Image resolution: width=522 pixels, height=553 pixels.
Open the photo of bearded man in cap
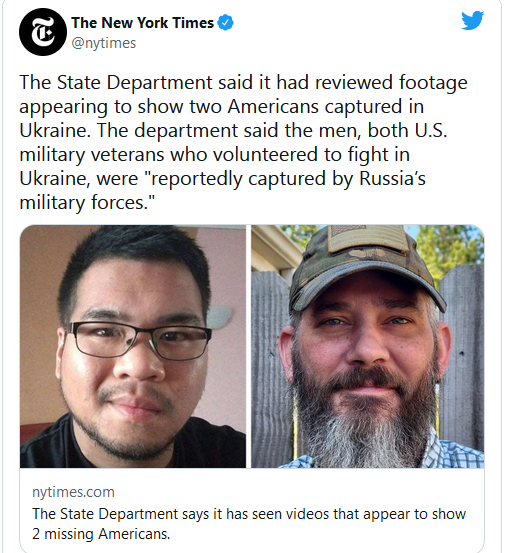[368, 346]
